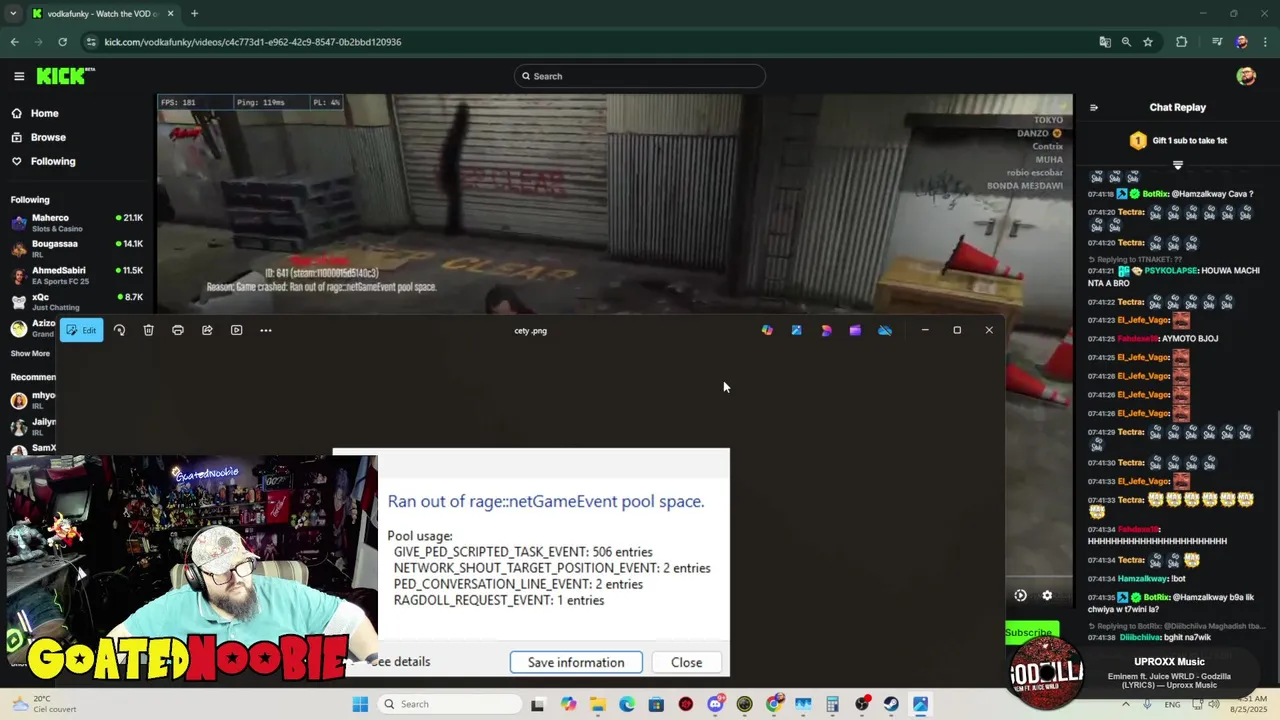Click Show More under Following list

pos(30,353)
